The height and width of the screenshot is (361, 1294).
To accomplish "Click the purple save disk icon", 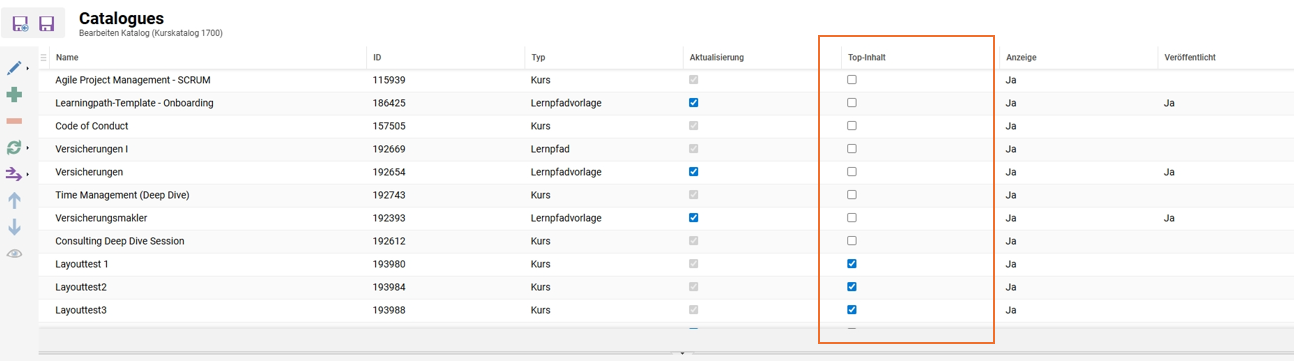I will coord(46,24).
